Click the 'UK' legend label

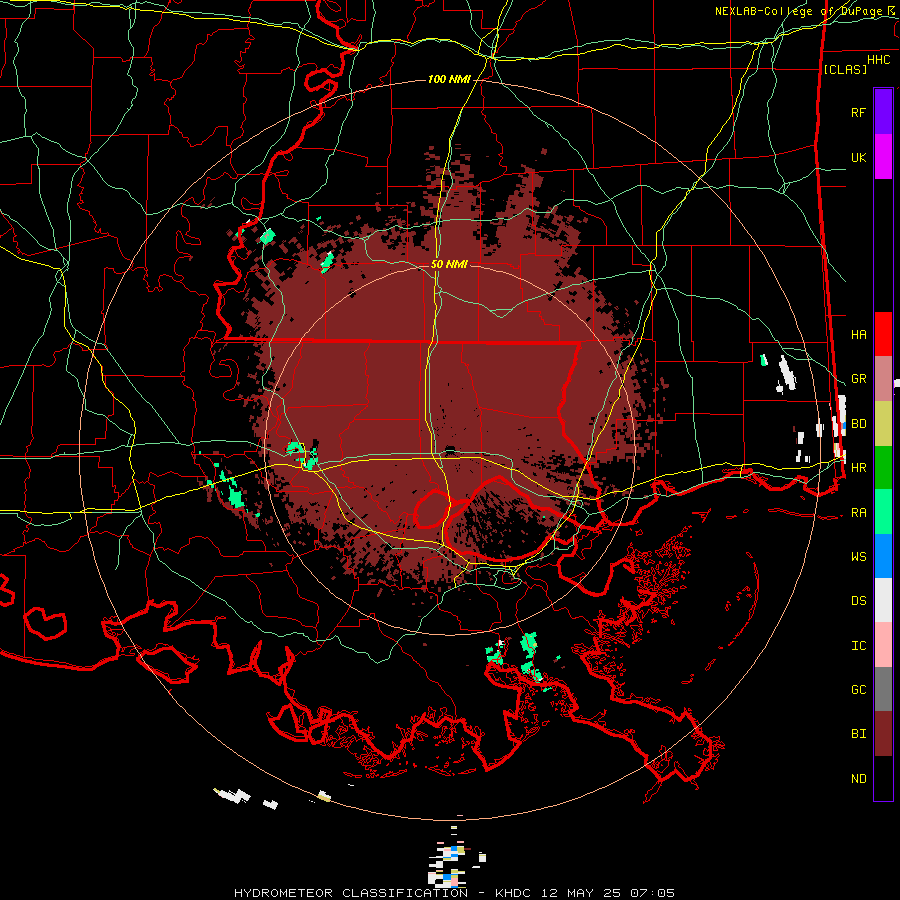(x=858, y=157)
